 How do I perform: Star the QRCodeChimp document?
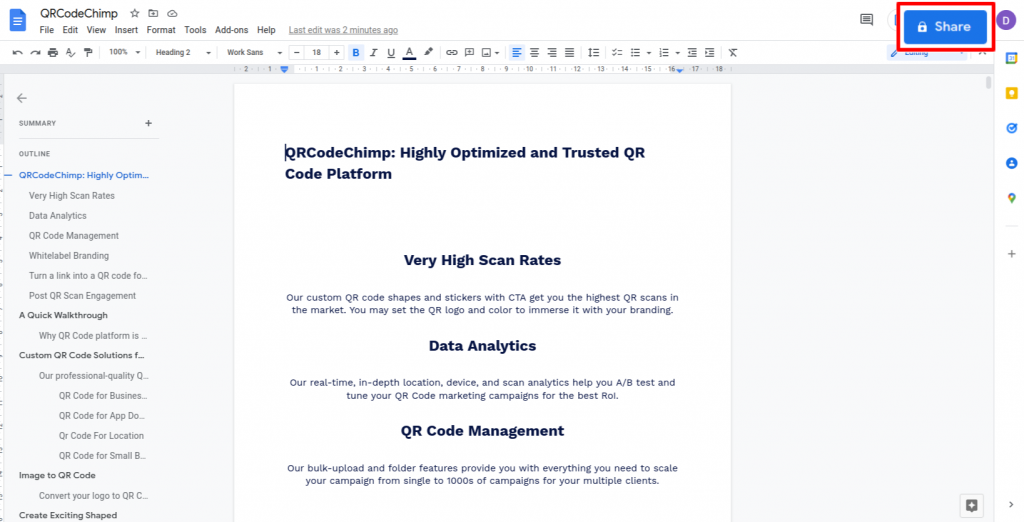pyautogui.click(x=135, y=13)
